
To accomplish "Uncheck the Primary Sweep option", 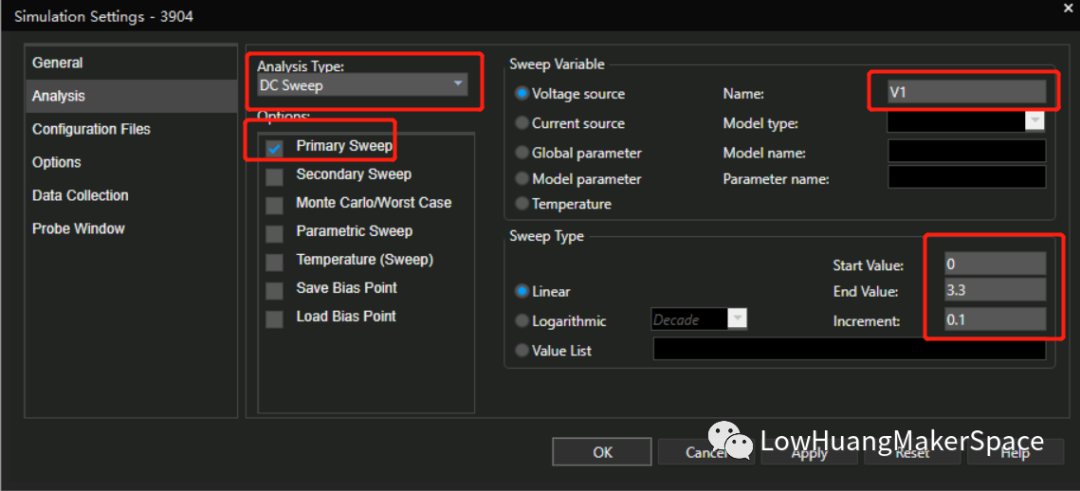I will [275, 147].
